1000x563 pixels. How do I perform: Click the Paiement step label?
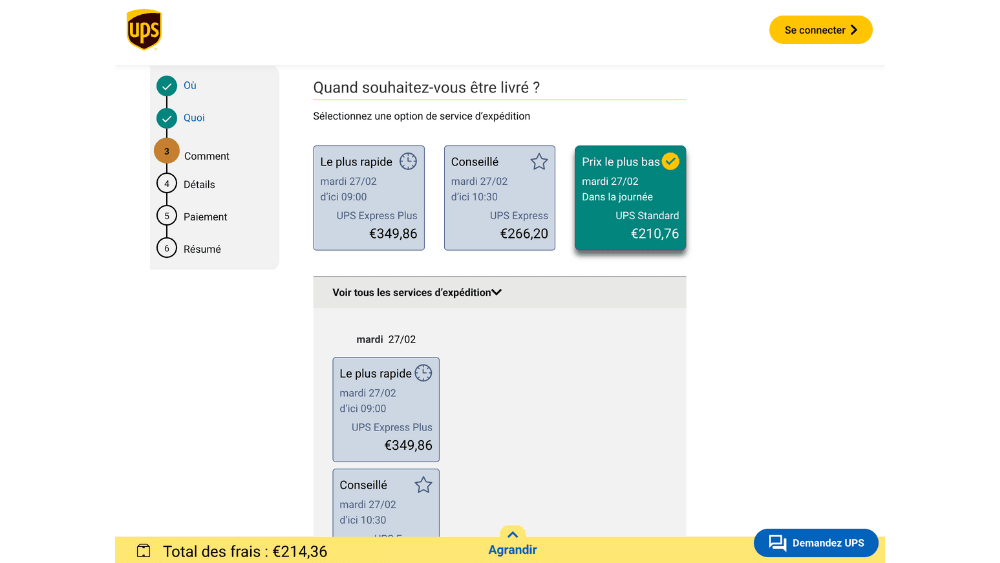coord(205,217)
